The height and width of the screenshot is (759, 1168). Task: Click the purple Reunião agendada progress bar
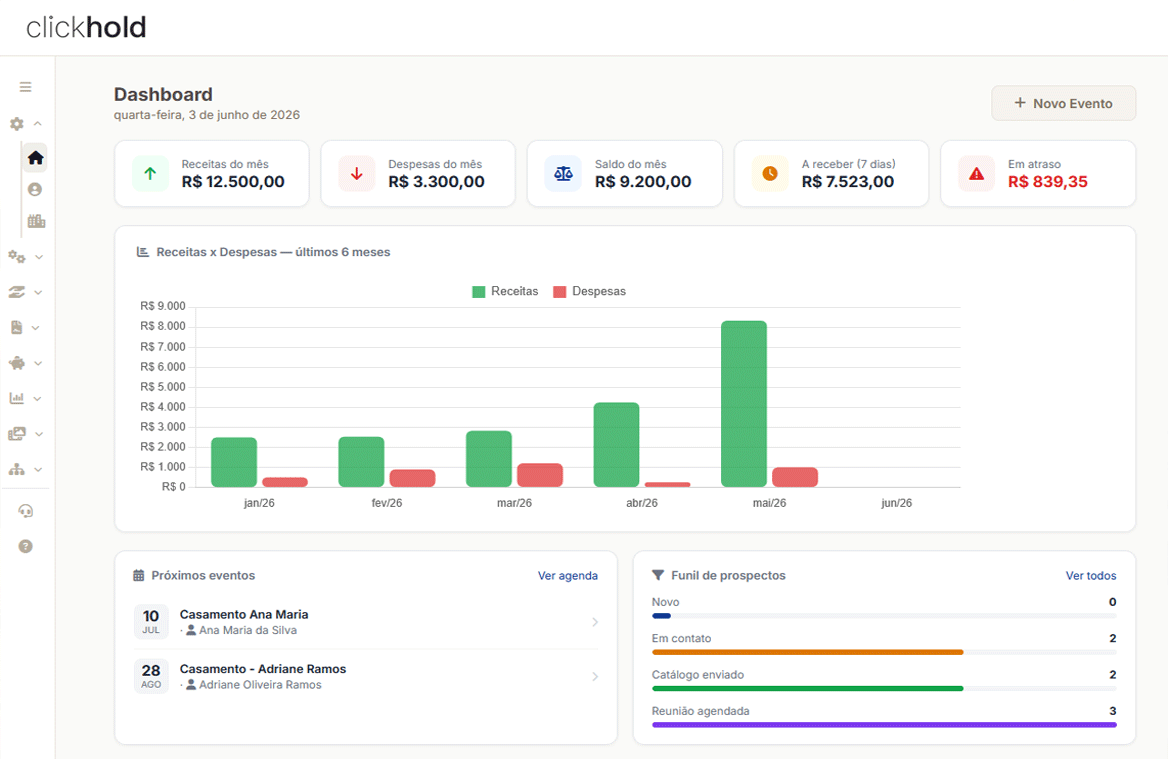[884, 725]
